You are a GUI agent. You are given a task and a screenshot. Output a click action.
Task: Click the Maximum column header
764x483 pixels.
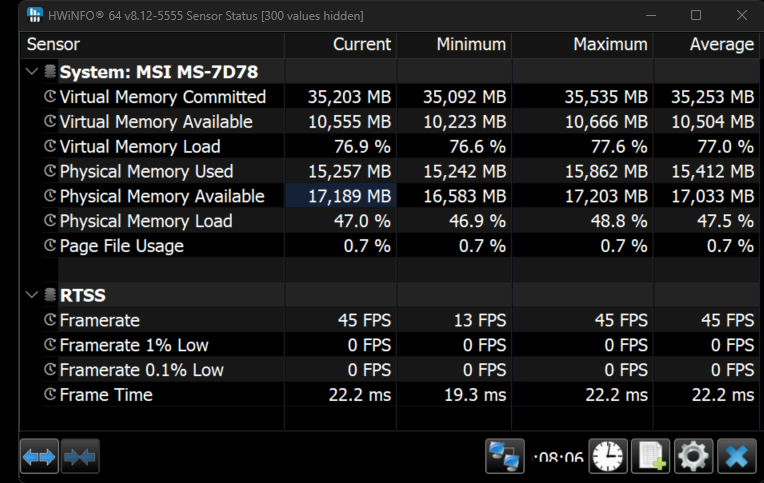(583, 44)
